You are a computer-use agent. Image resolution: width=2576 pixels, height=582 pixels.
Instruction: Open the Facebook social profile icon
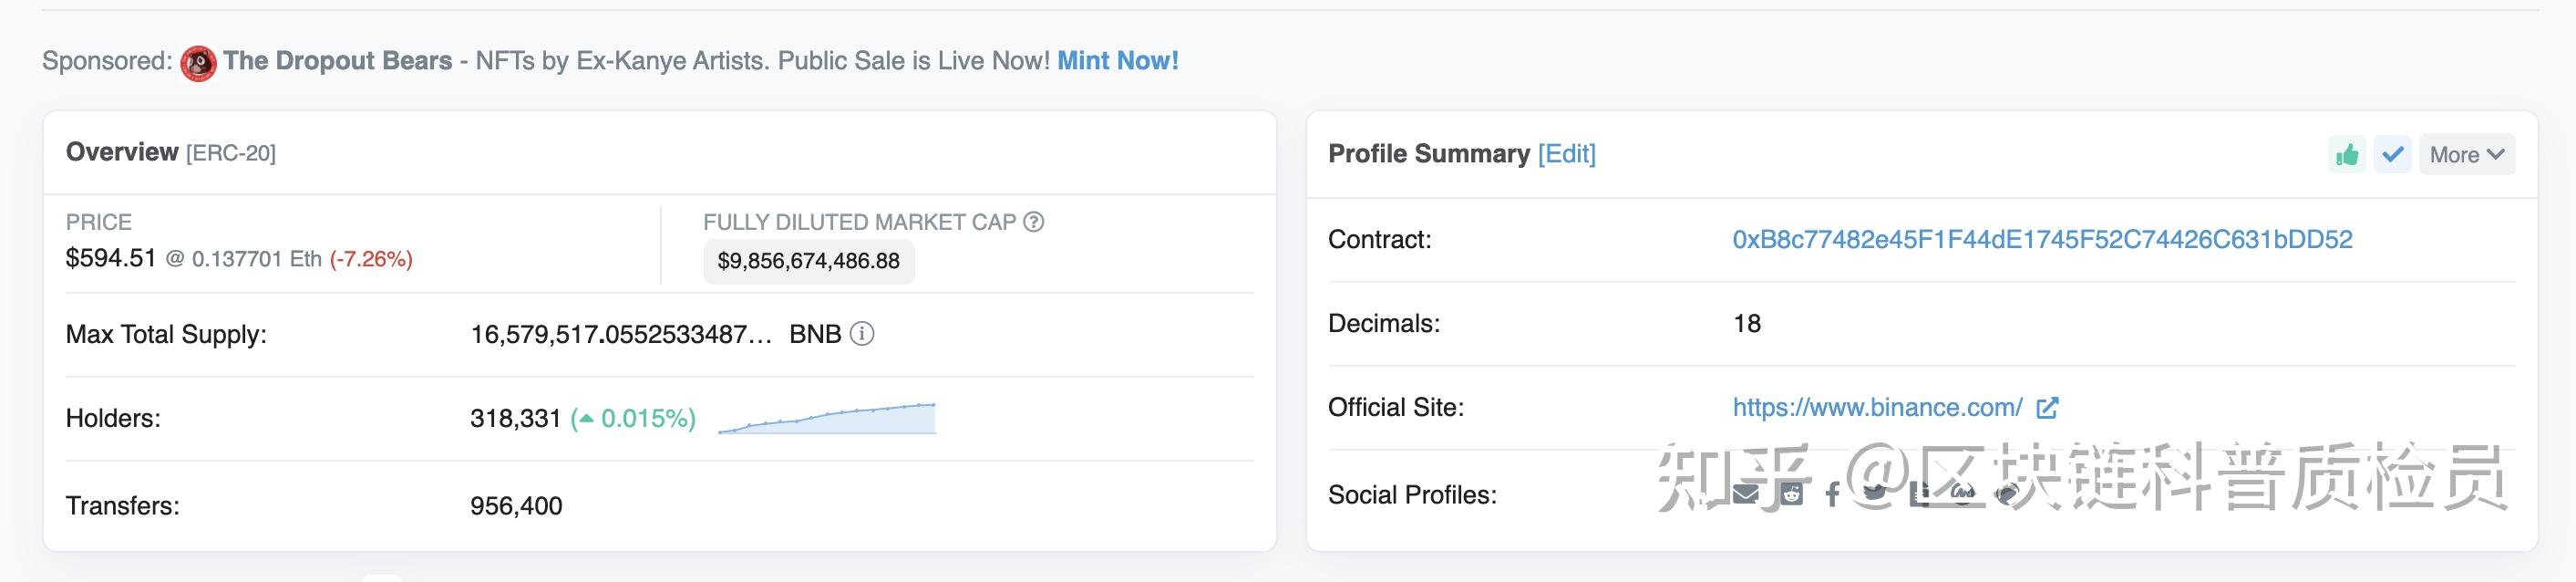coord(1832,494)
